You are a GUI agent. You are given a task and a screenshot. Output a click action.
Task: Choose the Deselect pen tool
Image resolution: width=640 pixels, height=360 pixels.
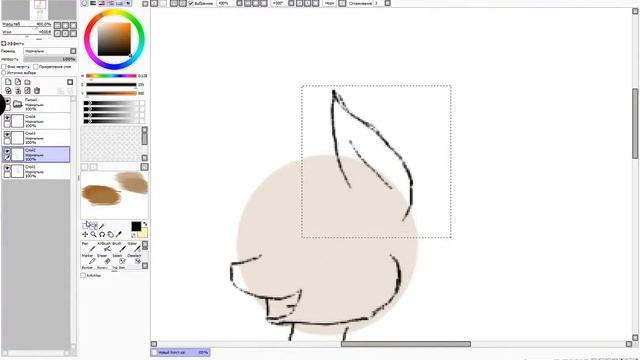coord(134,259)
